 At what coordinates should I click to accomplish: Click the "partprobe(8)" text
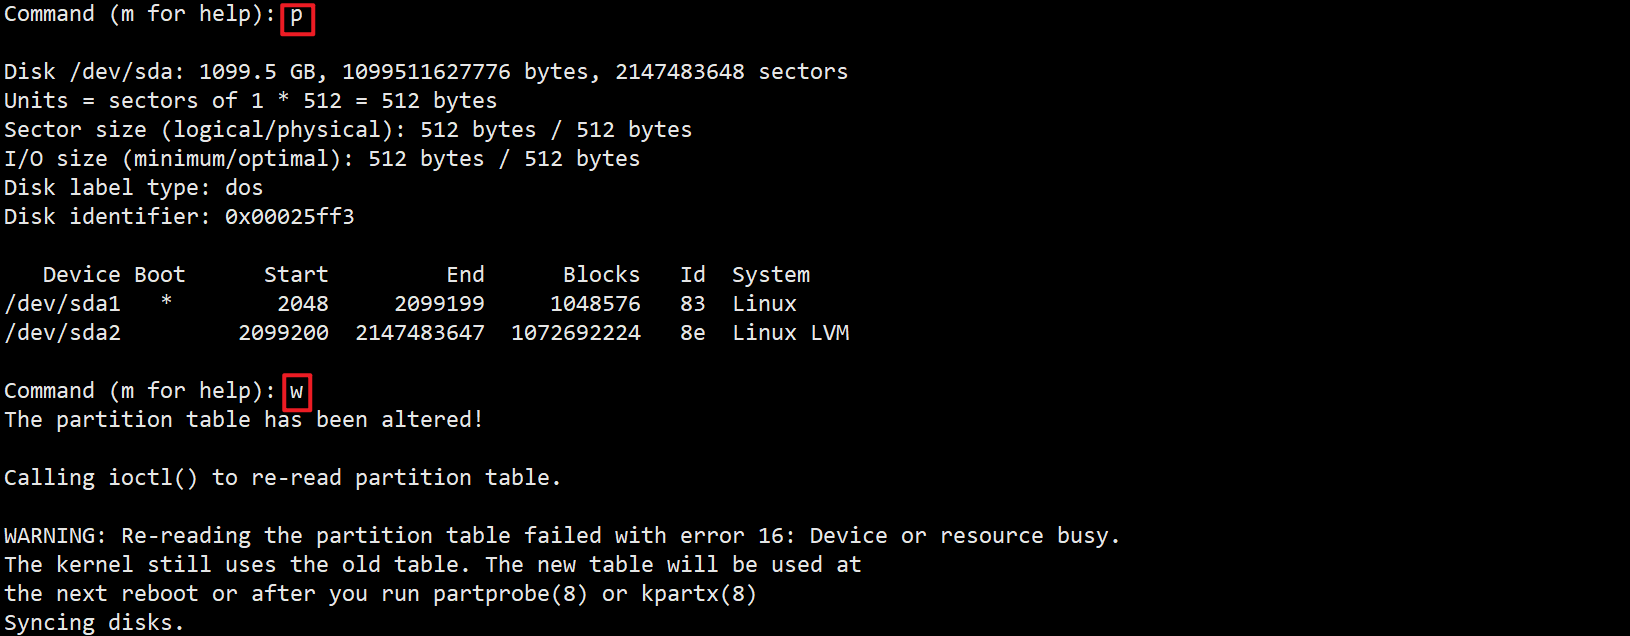click(510, 594)
